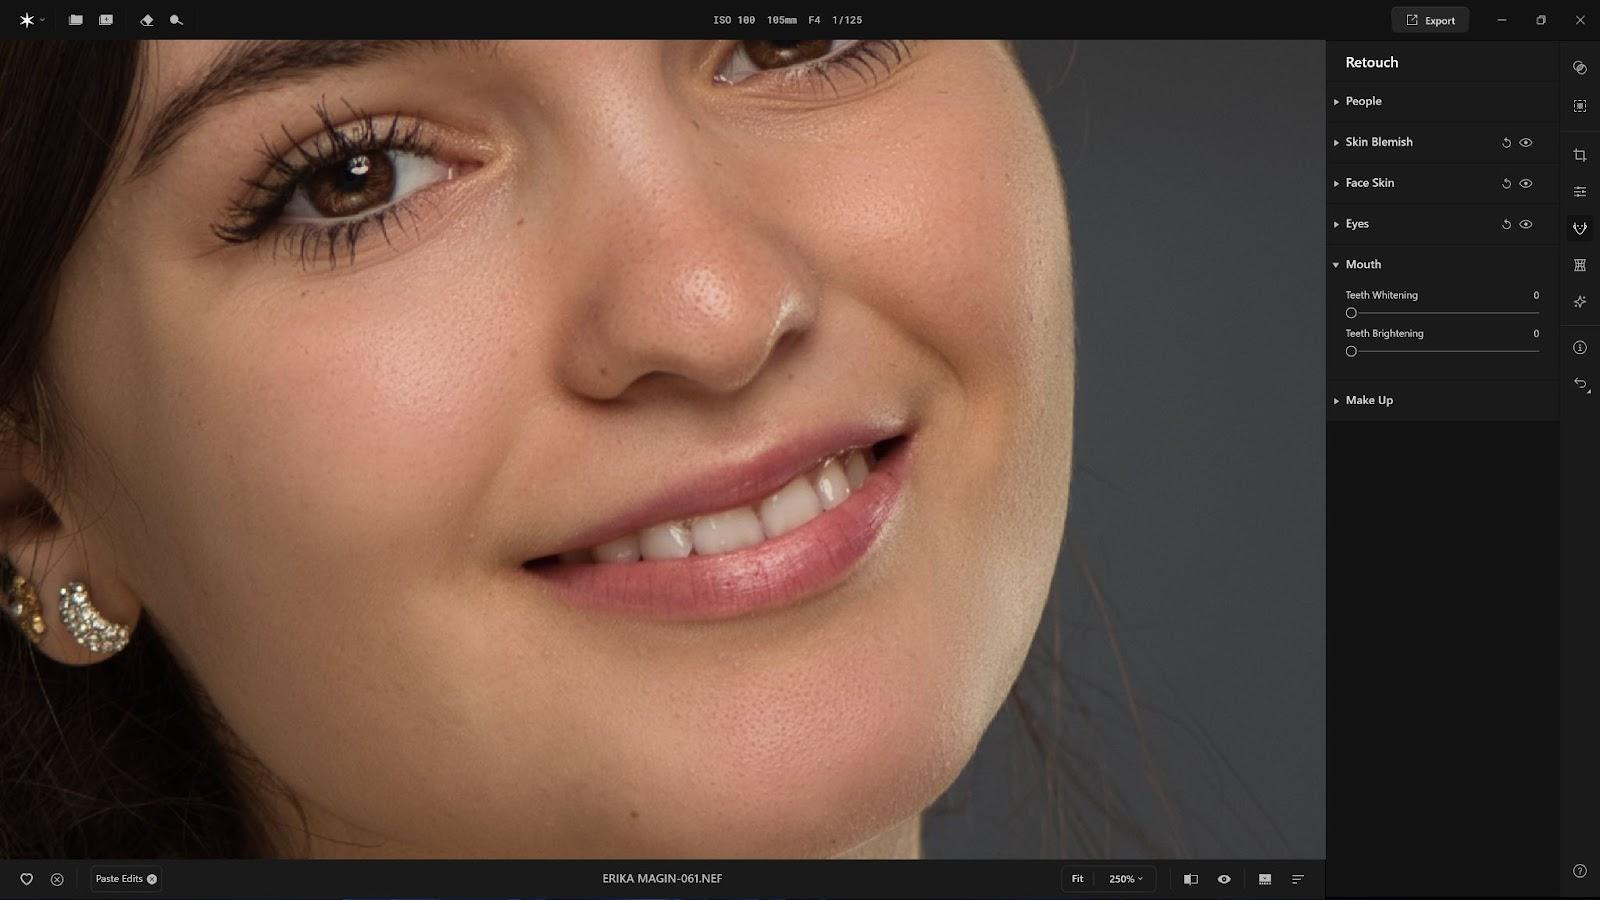
Task: Open the sparkle effects tool icon
Action: click(1580, 302)
